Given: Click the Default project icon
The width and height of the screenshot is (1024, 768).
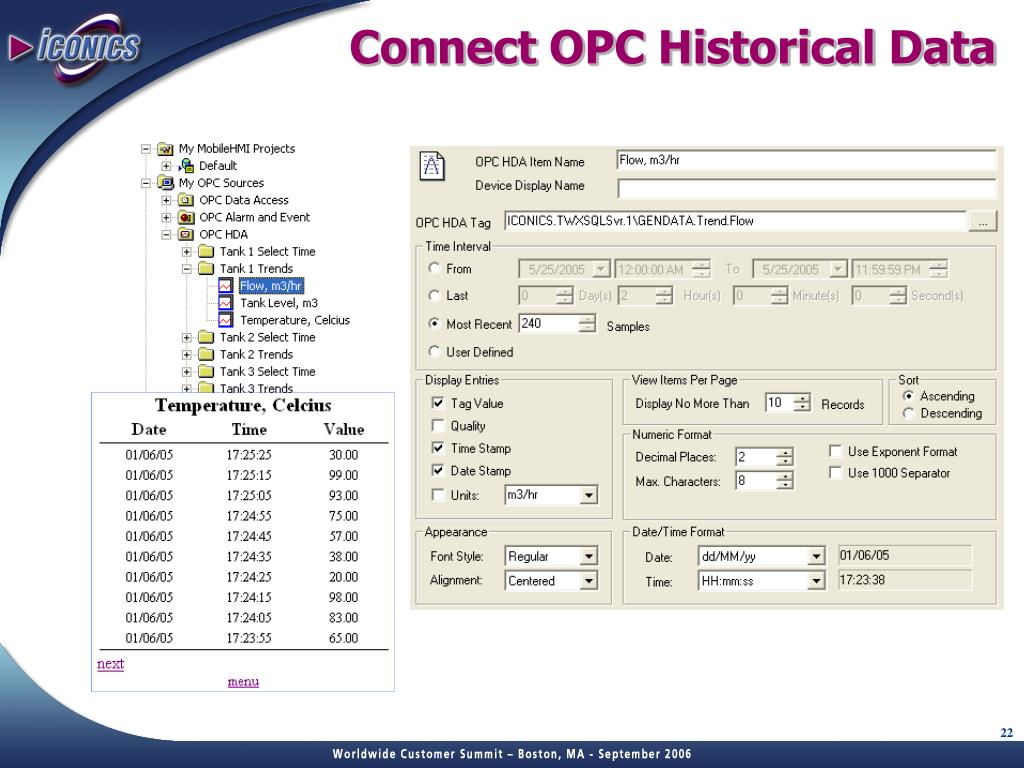Looking at the screenshot, I should (x=186, y=166).
